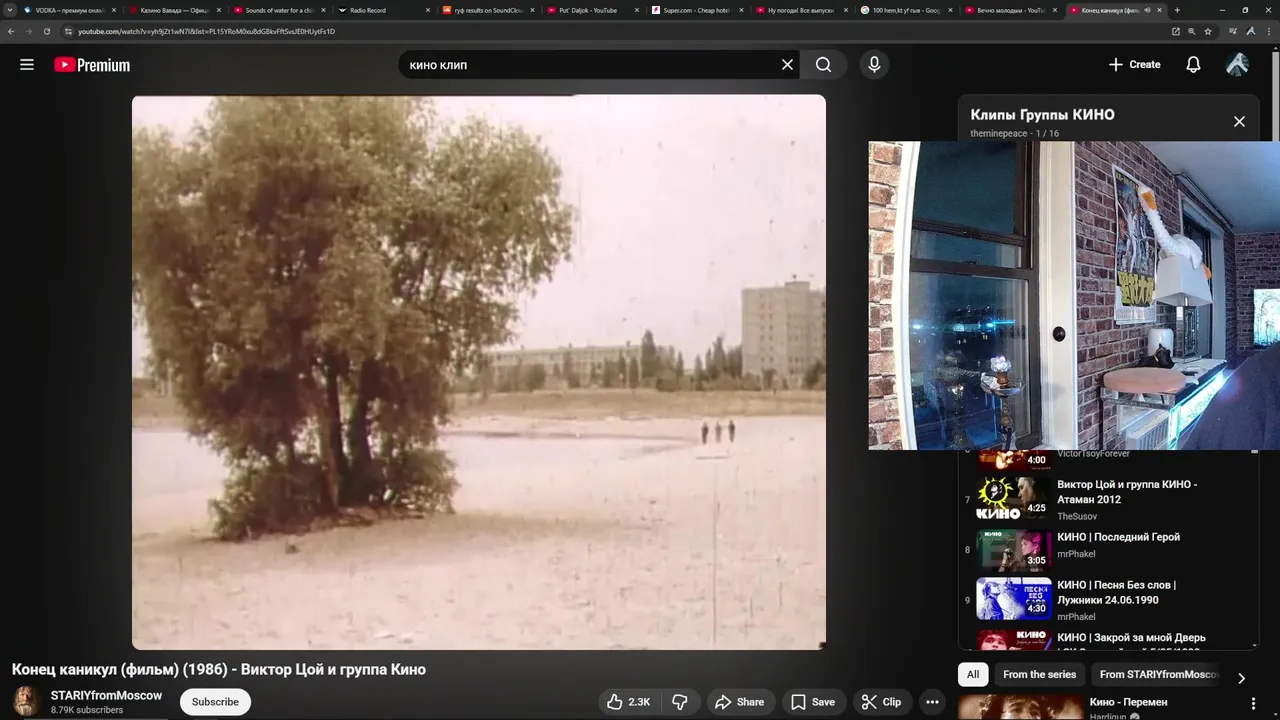Open the Create button menu

[1135, 65]
